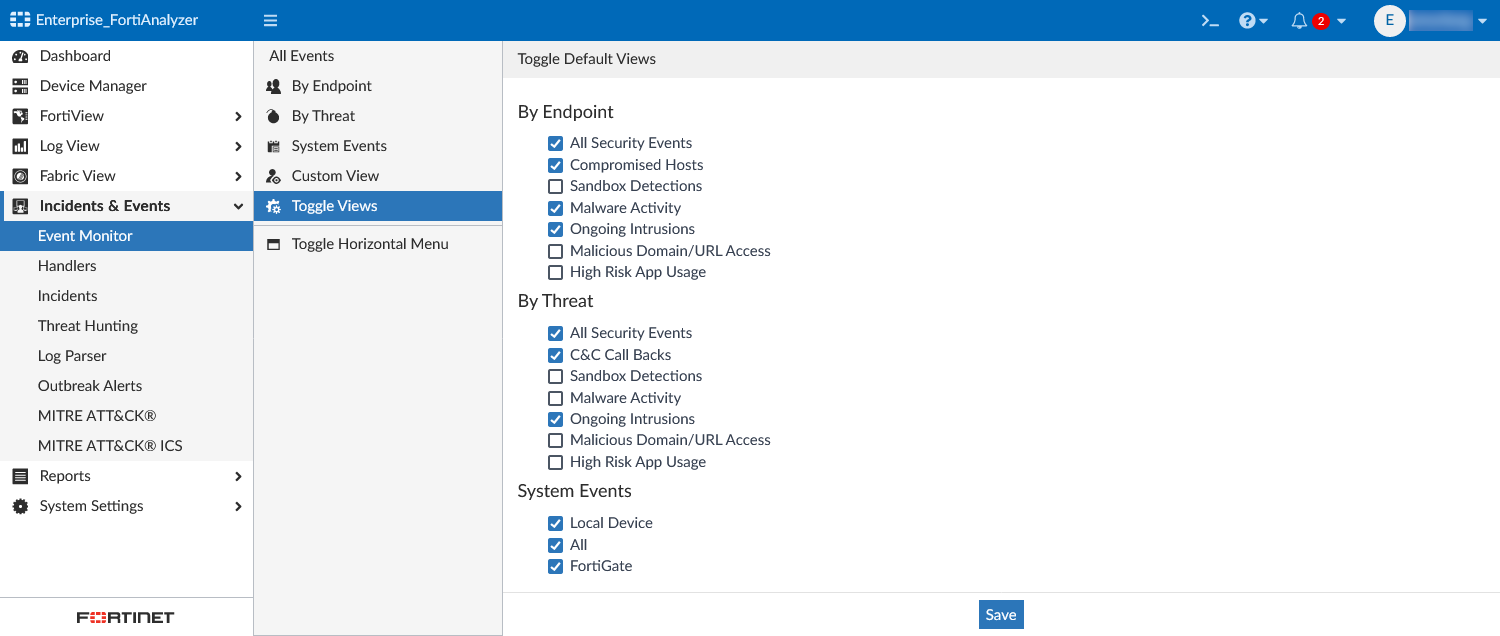Disable the FortiGate system events checkbox
Screen dimensions: 1500x636
(556, 567)
